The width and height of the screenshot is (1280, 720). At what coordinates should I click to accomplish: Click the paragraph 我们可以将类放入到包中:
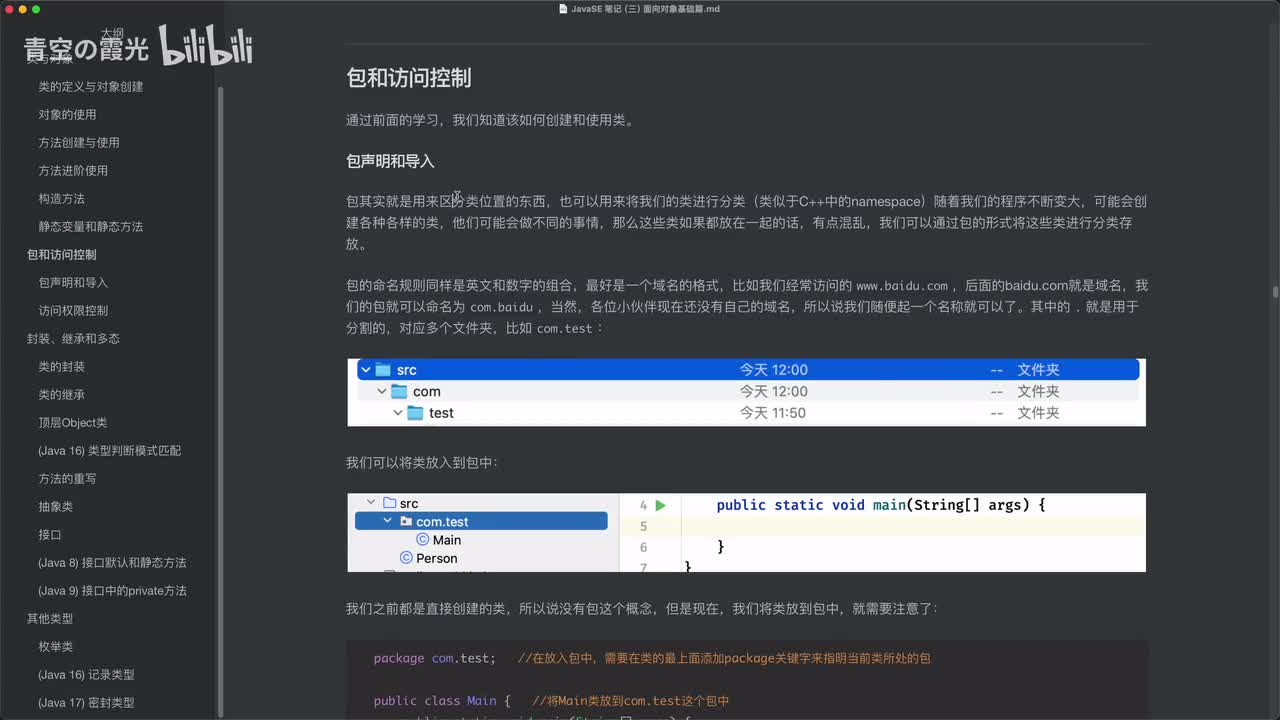tap(422, 462)
